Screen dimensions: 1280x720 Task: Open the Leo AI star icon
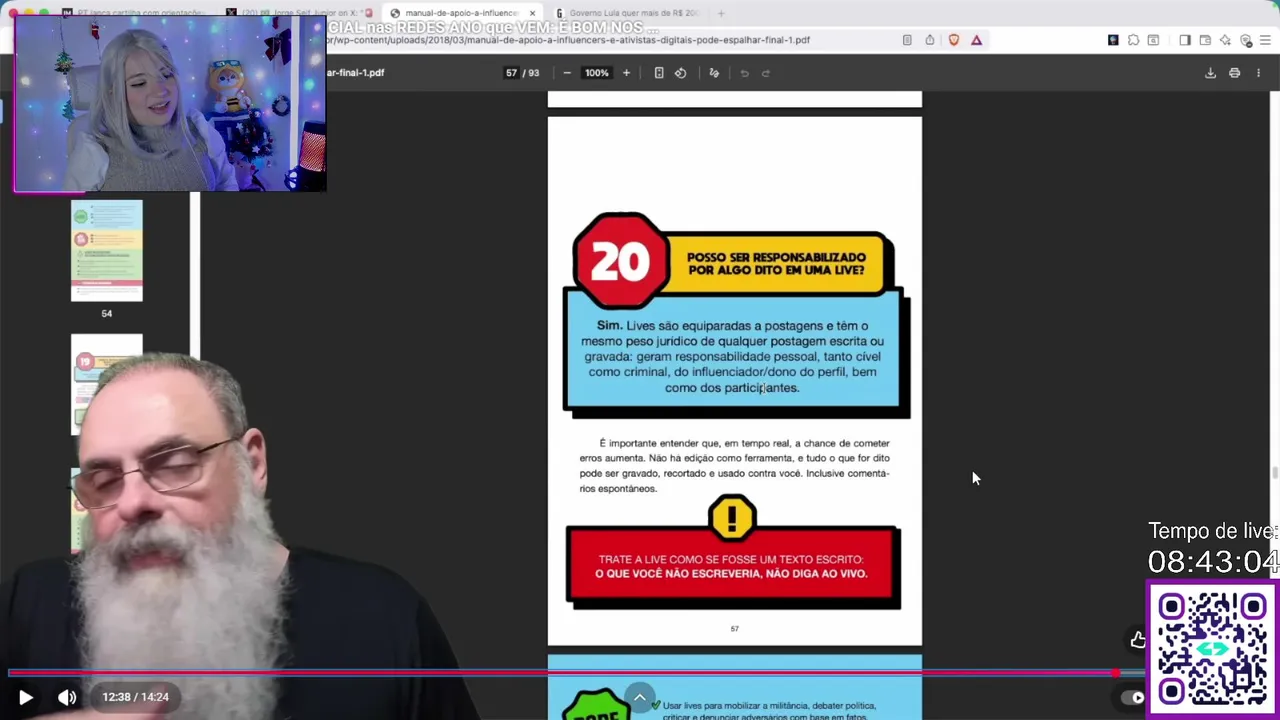click(1225, 40)
